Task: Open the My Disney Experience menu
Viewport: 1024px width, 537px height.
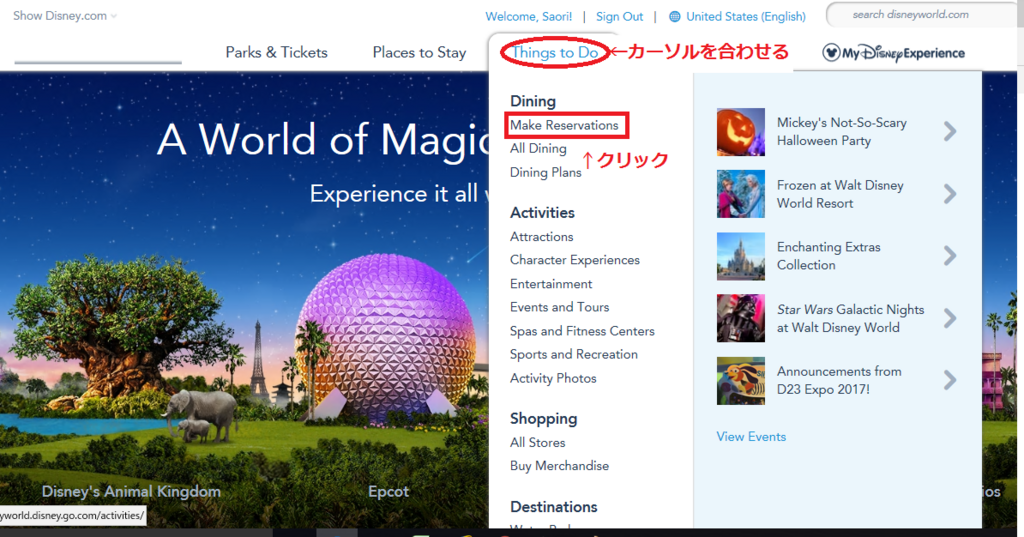Action: [893, 53]
